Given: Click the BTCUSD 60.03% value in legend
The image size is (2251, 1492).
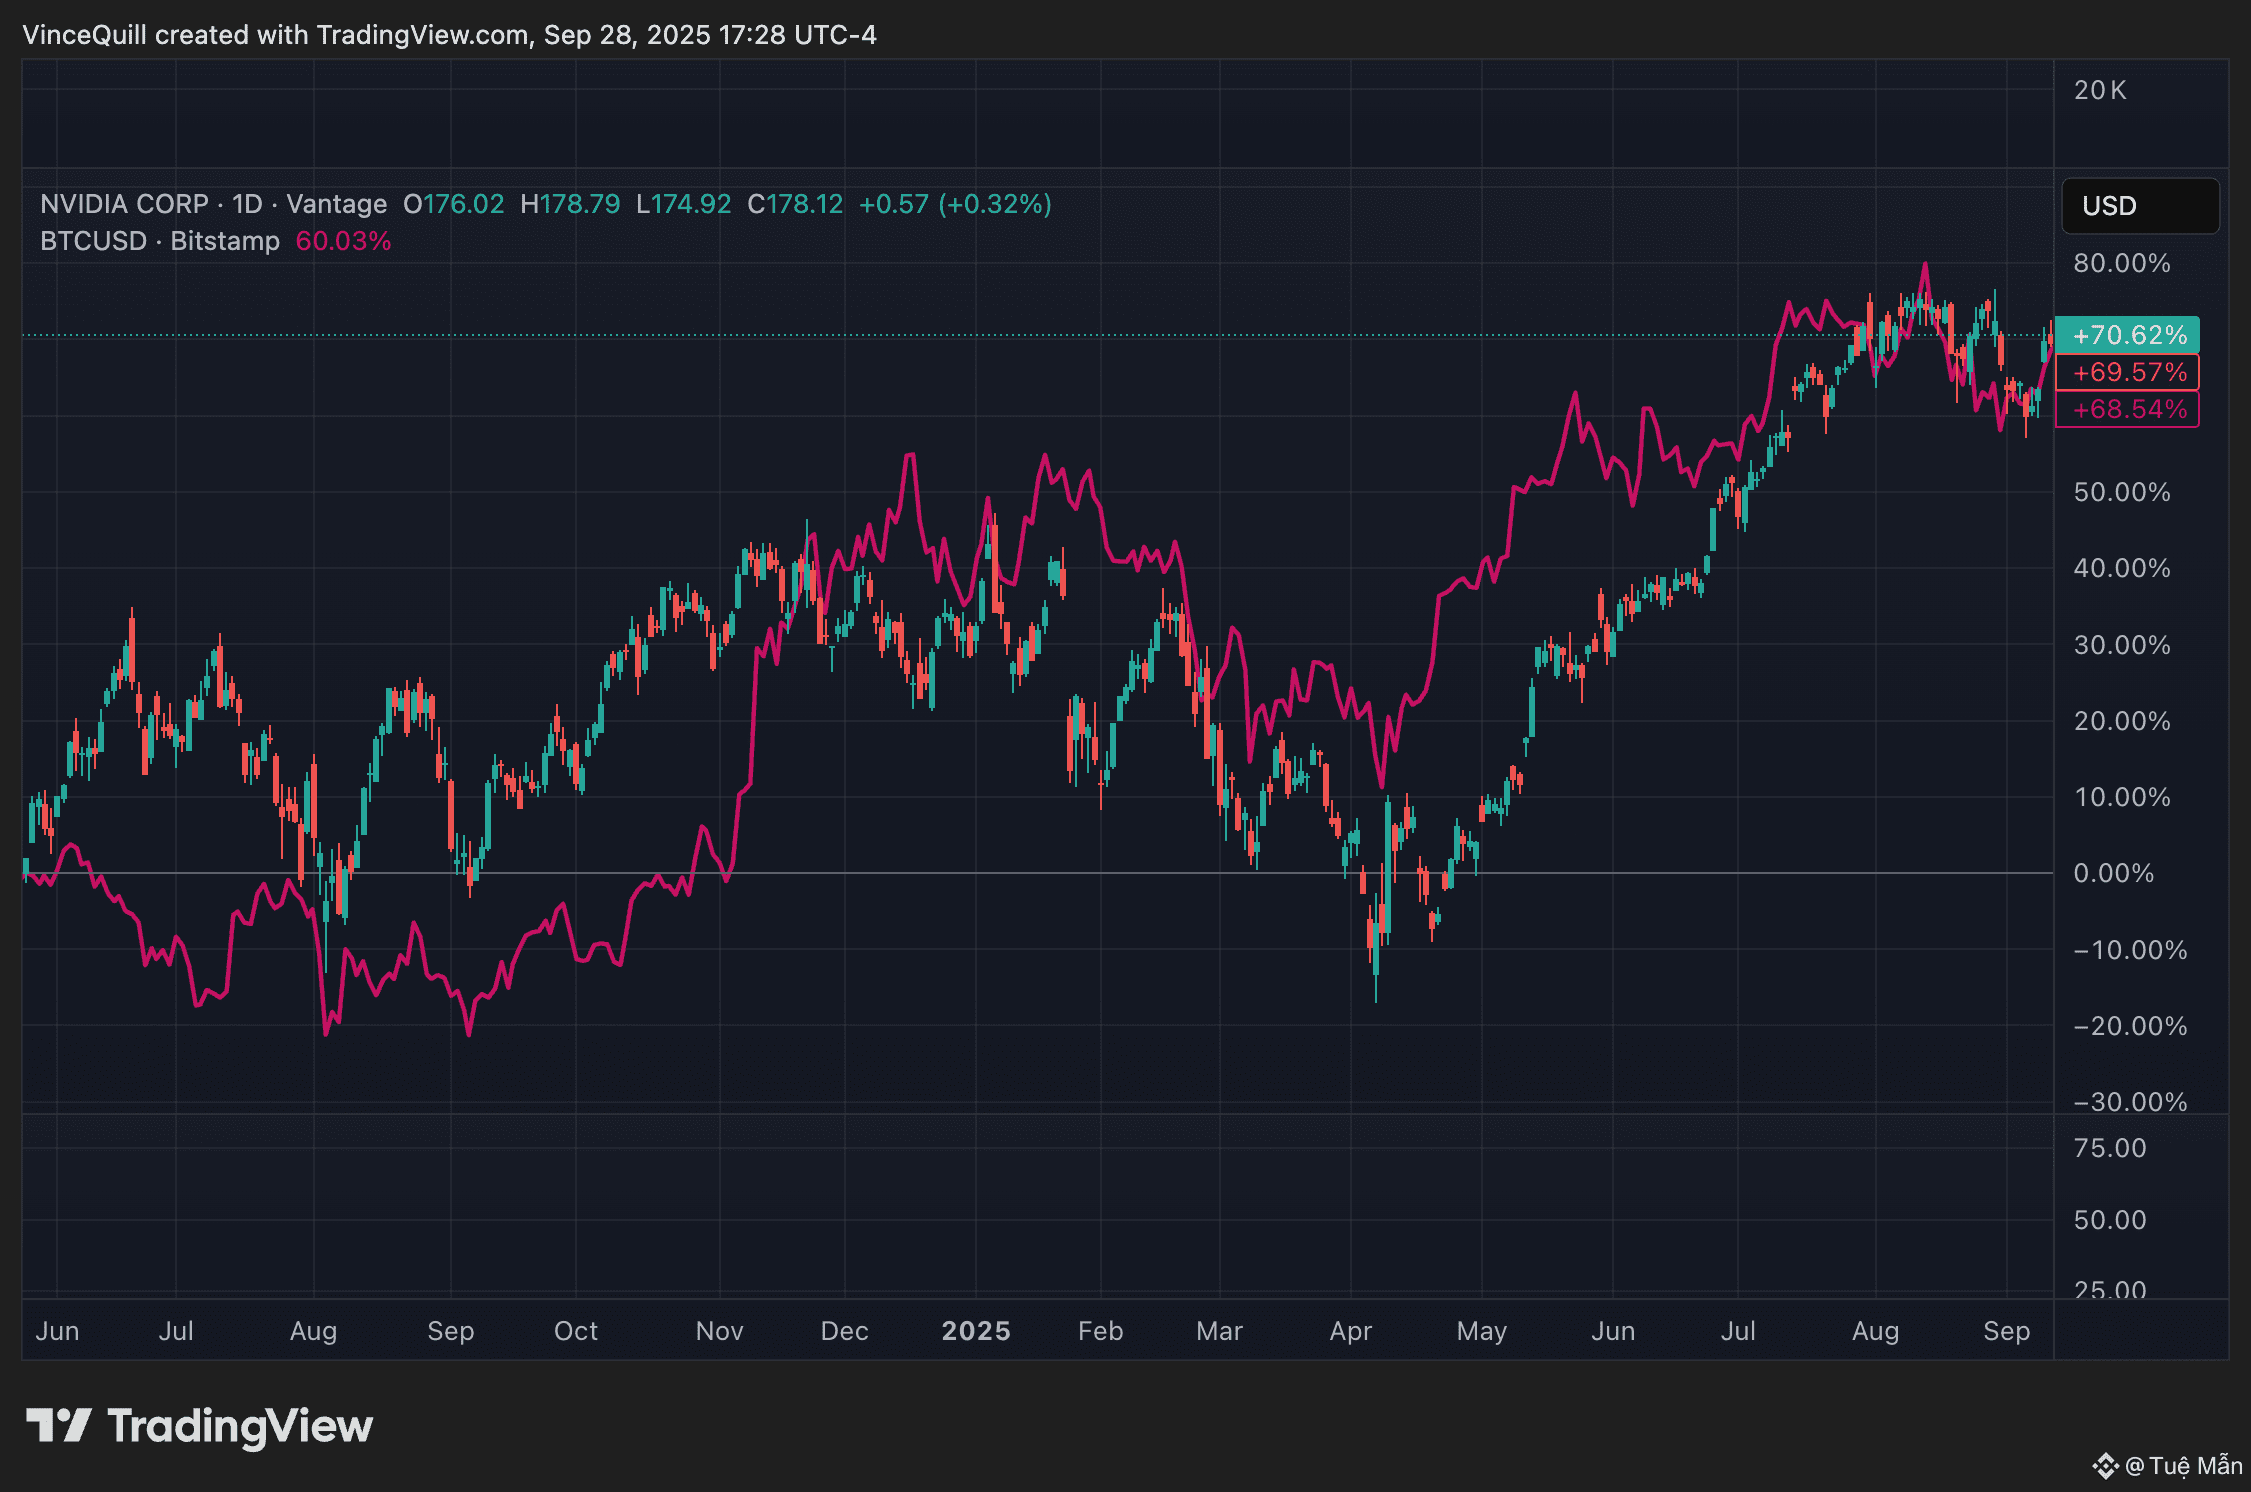Looking at the screenshot, I should [x=343, y=241].
